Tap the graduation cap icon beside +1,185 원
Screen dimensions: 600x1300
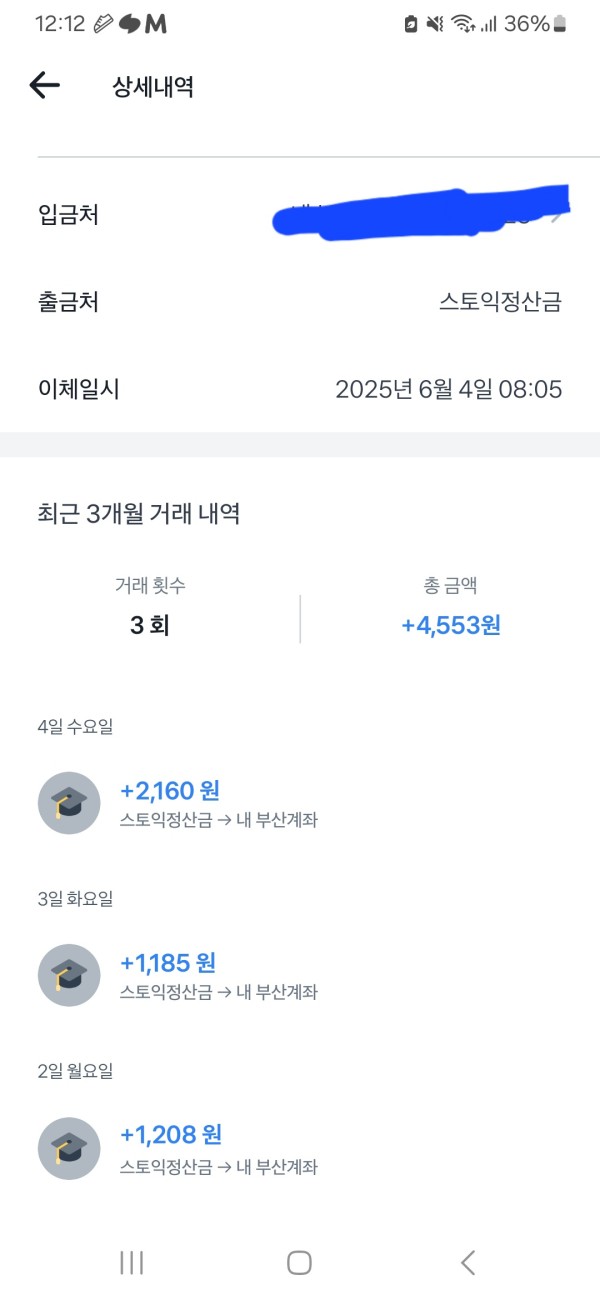click(x=69, y=975)
